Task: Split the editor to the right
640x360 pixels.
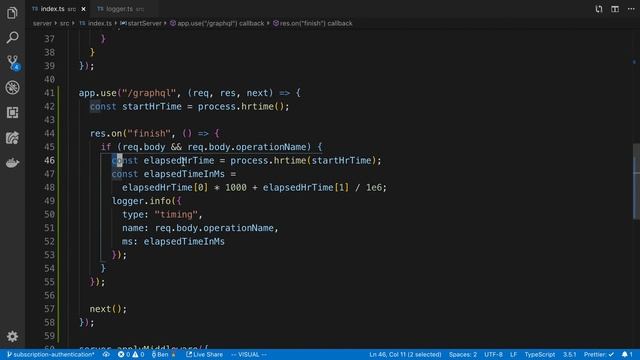Action: coord(615,9)
